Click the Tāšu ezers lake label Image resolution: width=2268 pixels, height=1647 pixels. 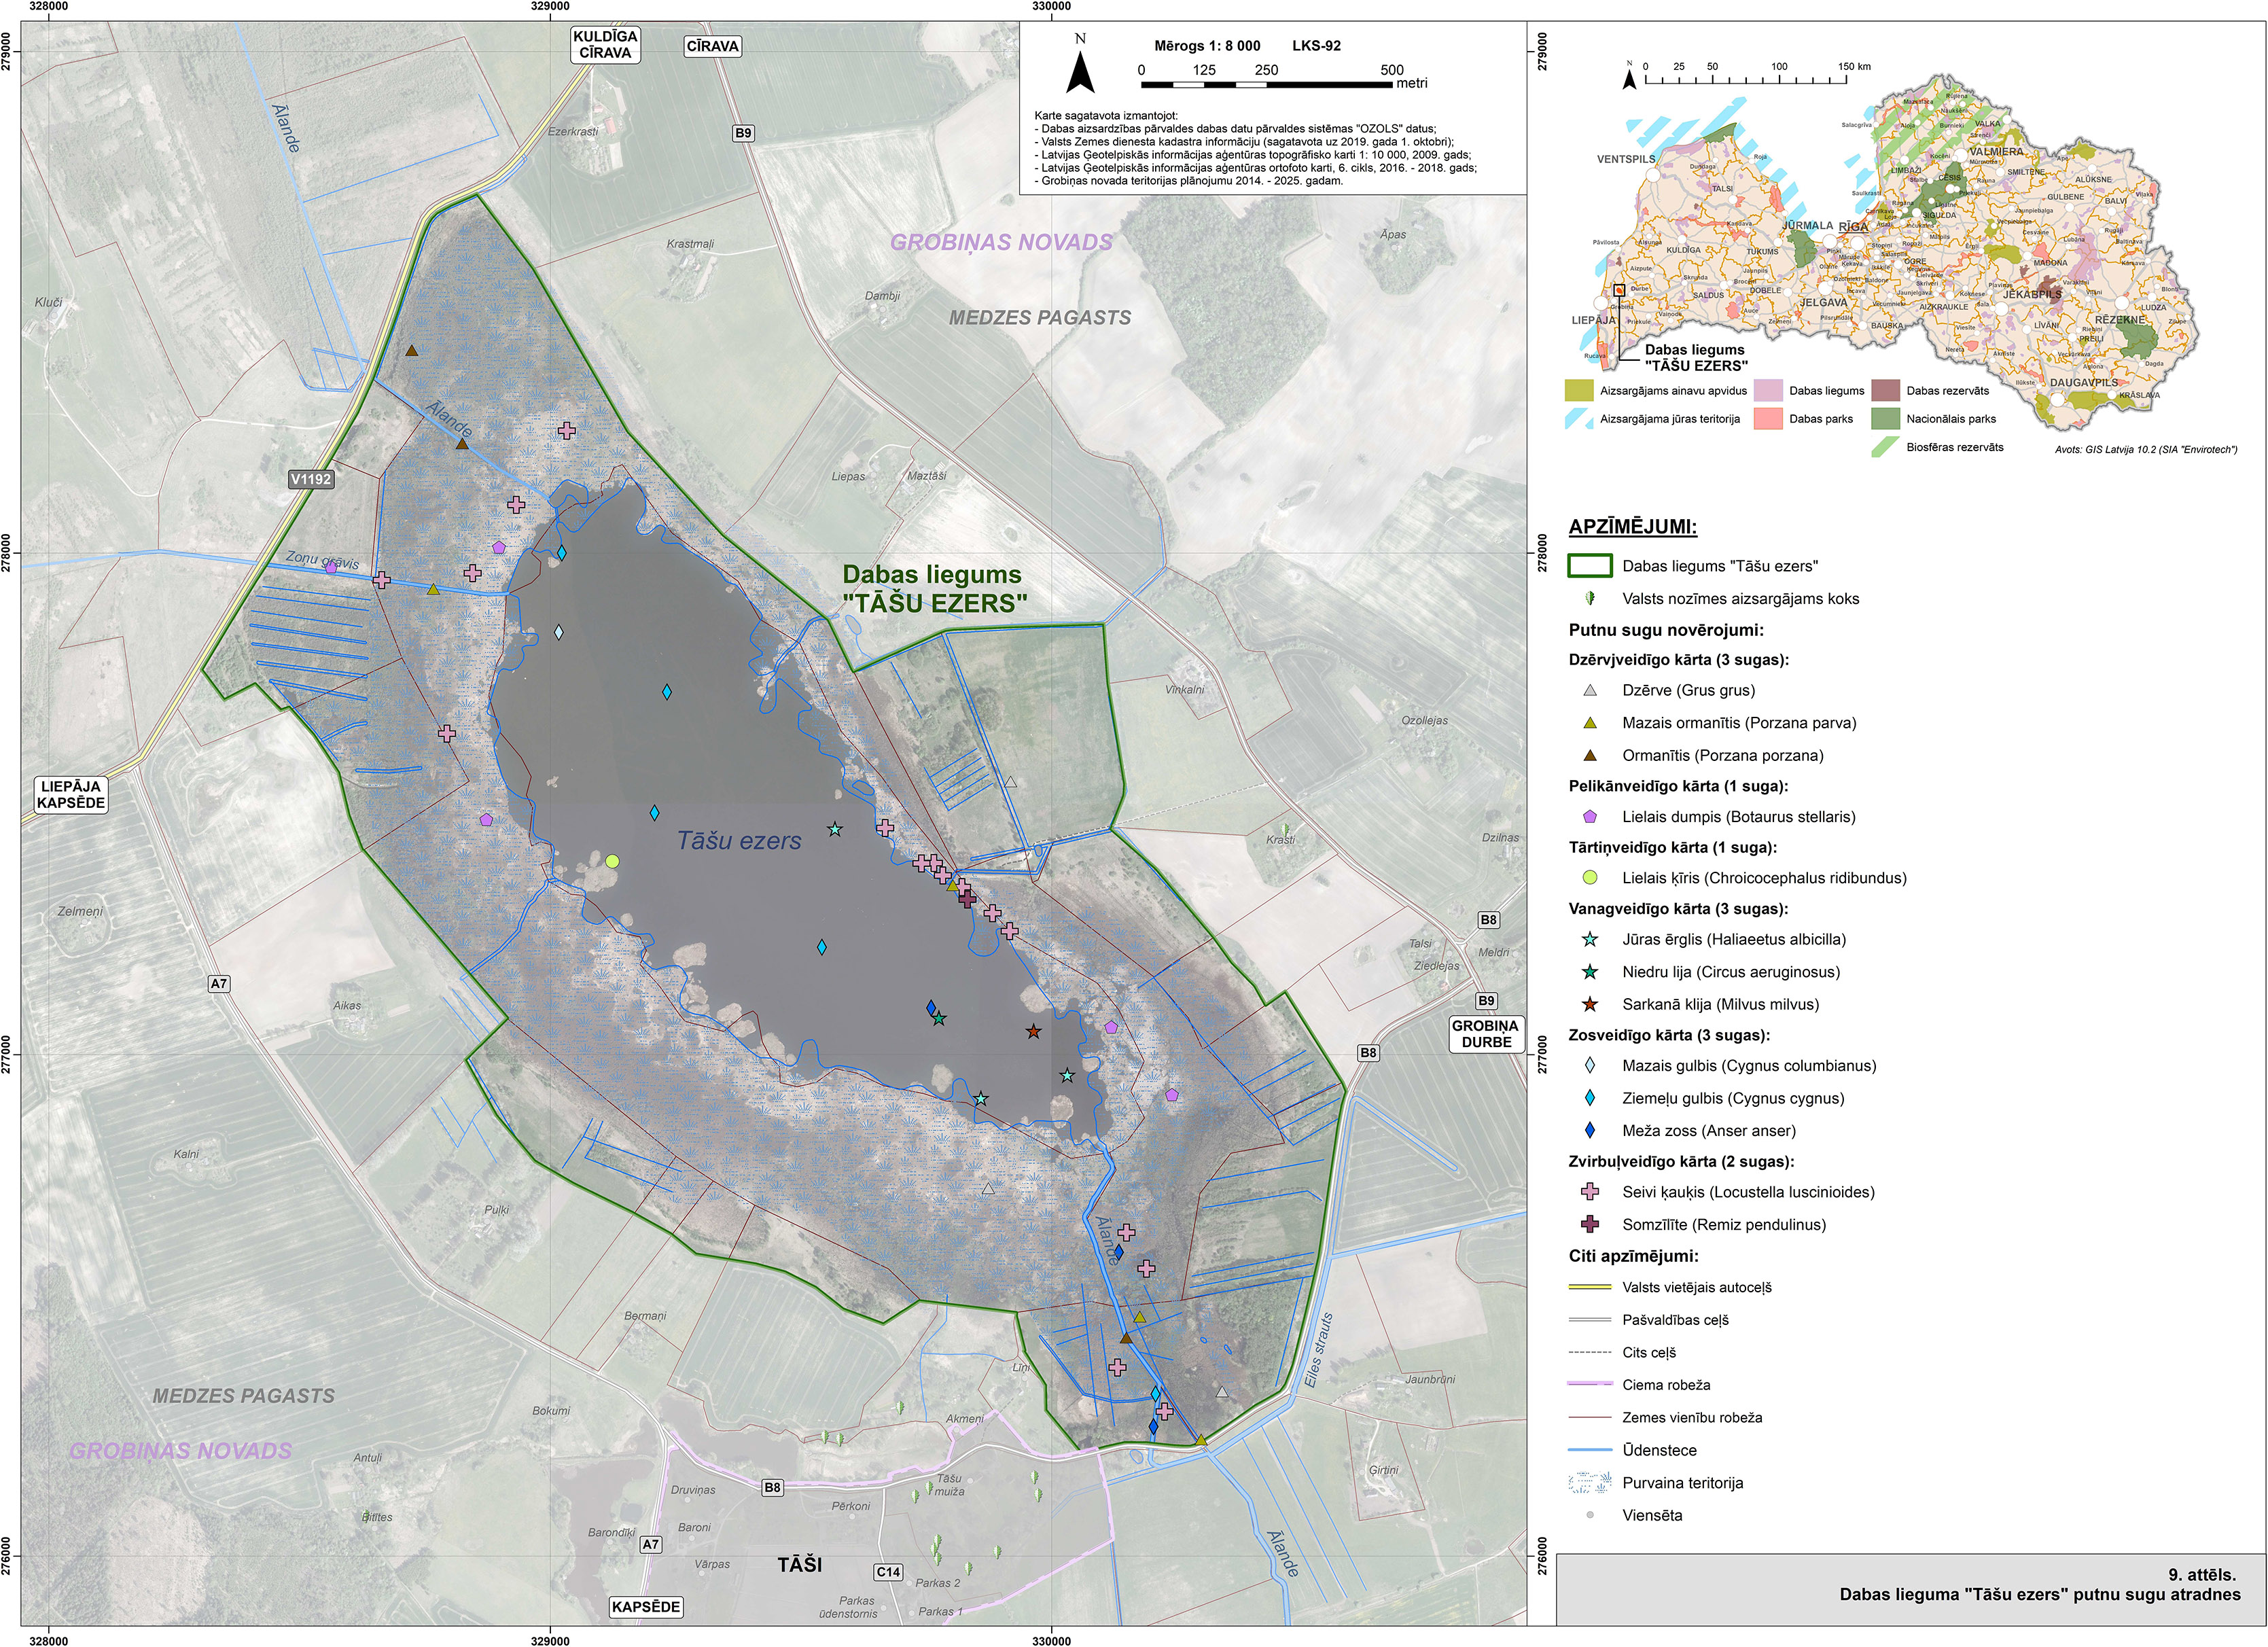[739, 841]
